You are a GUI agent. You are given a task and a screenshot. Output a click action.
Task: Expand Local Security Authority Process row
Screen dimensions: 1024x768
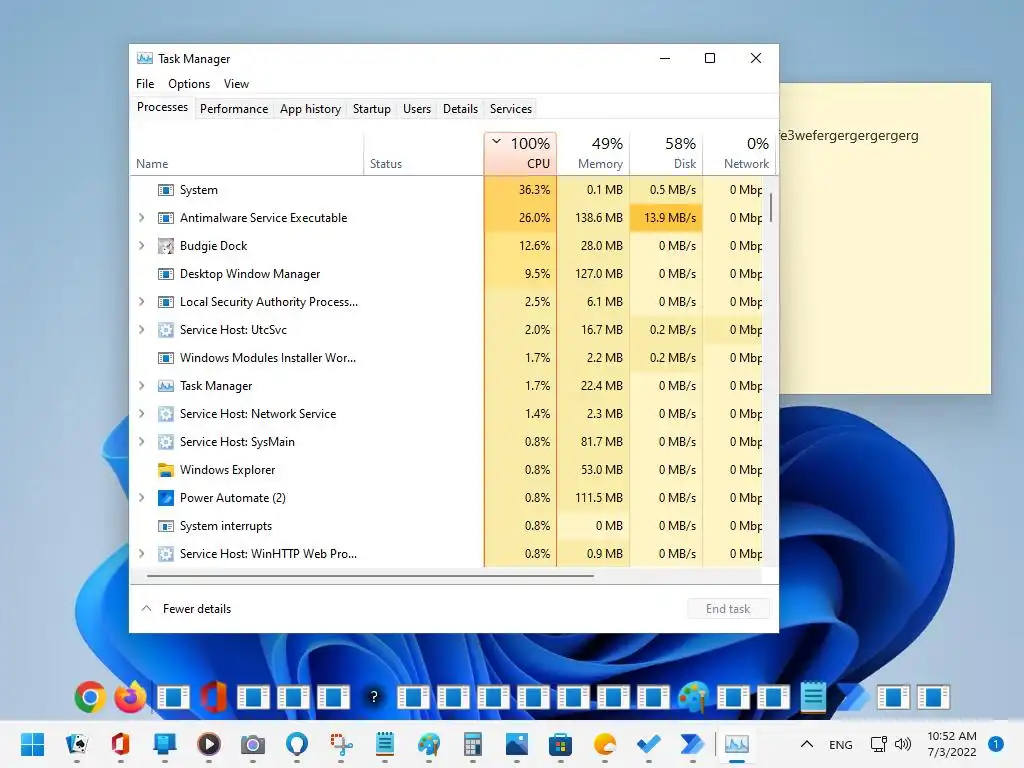(x=142, y=302)
